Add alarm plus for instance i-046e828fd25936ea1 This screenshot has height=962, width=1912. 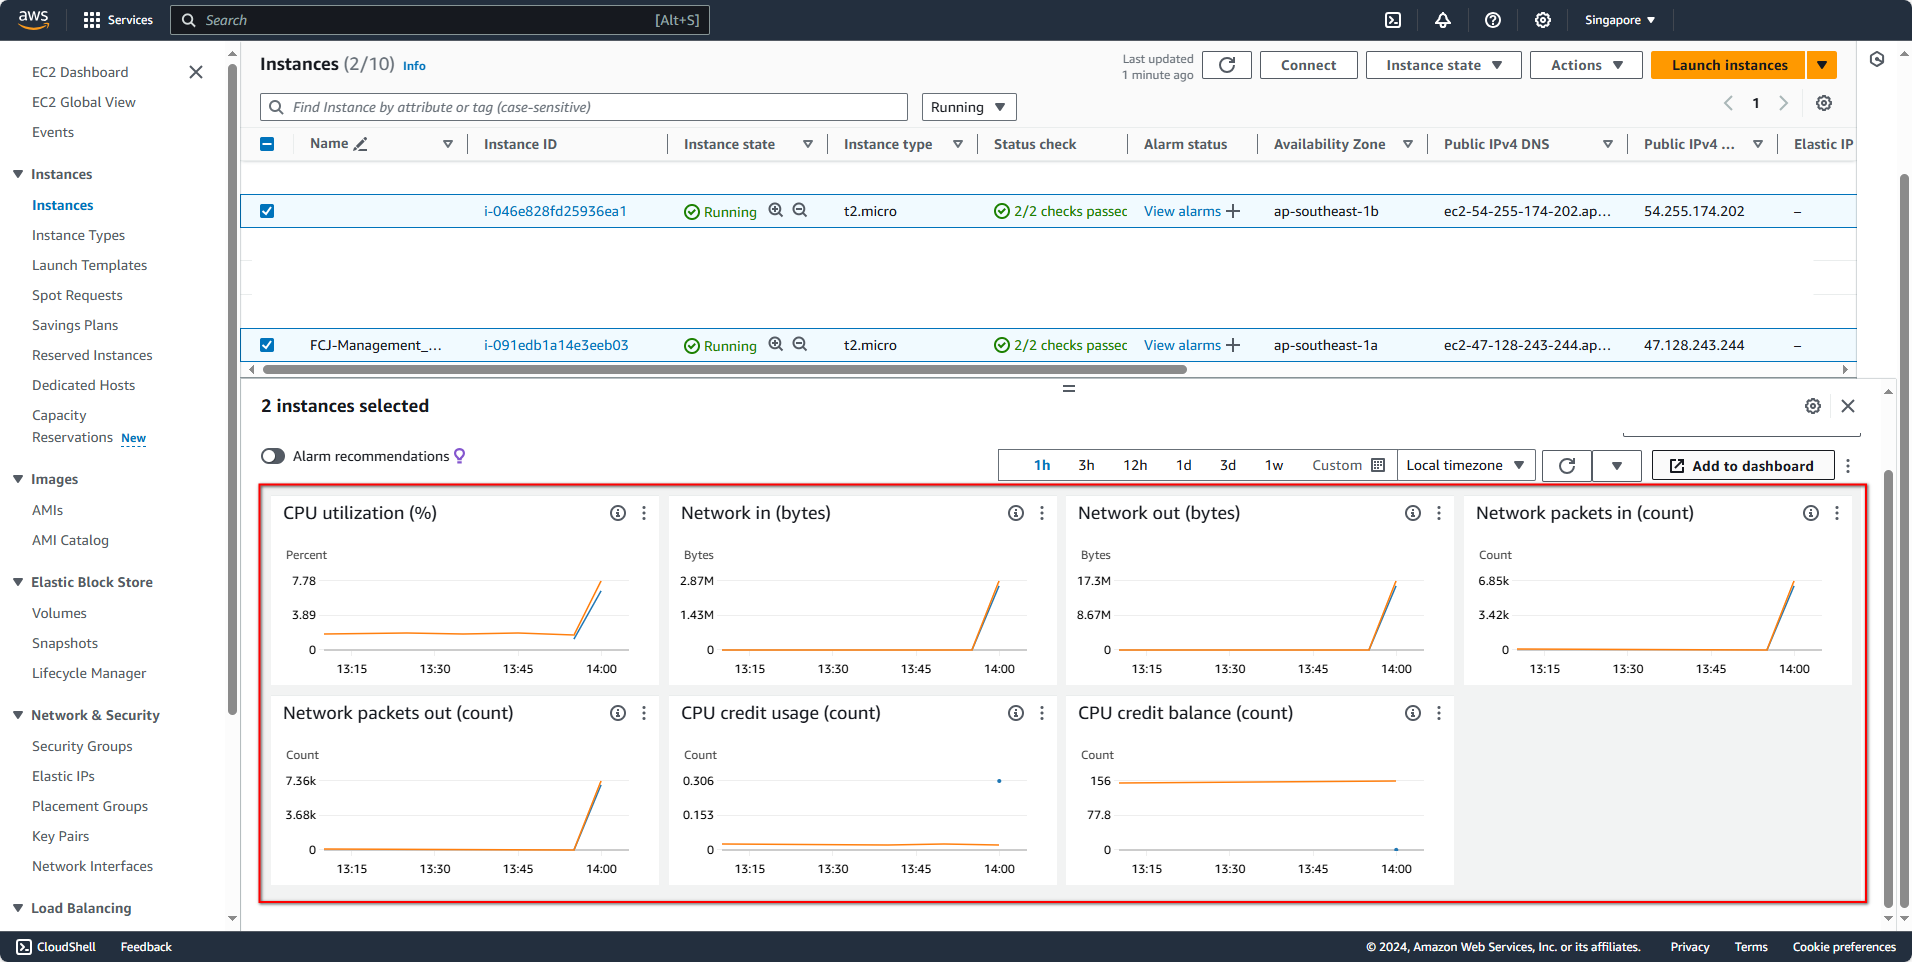tap(1233, 211)
